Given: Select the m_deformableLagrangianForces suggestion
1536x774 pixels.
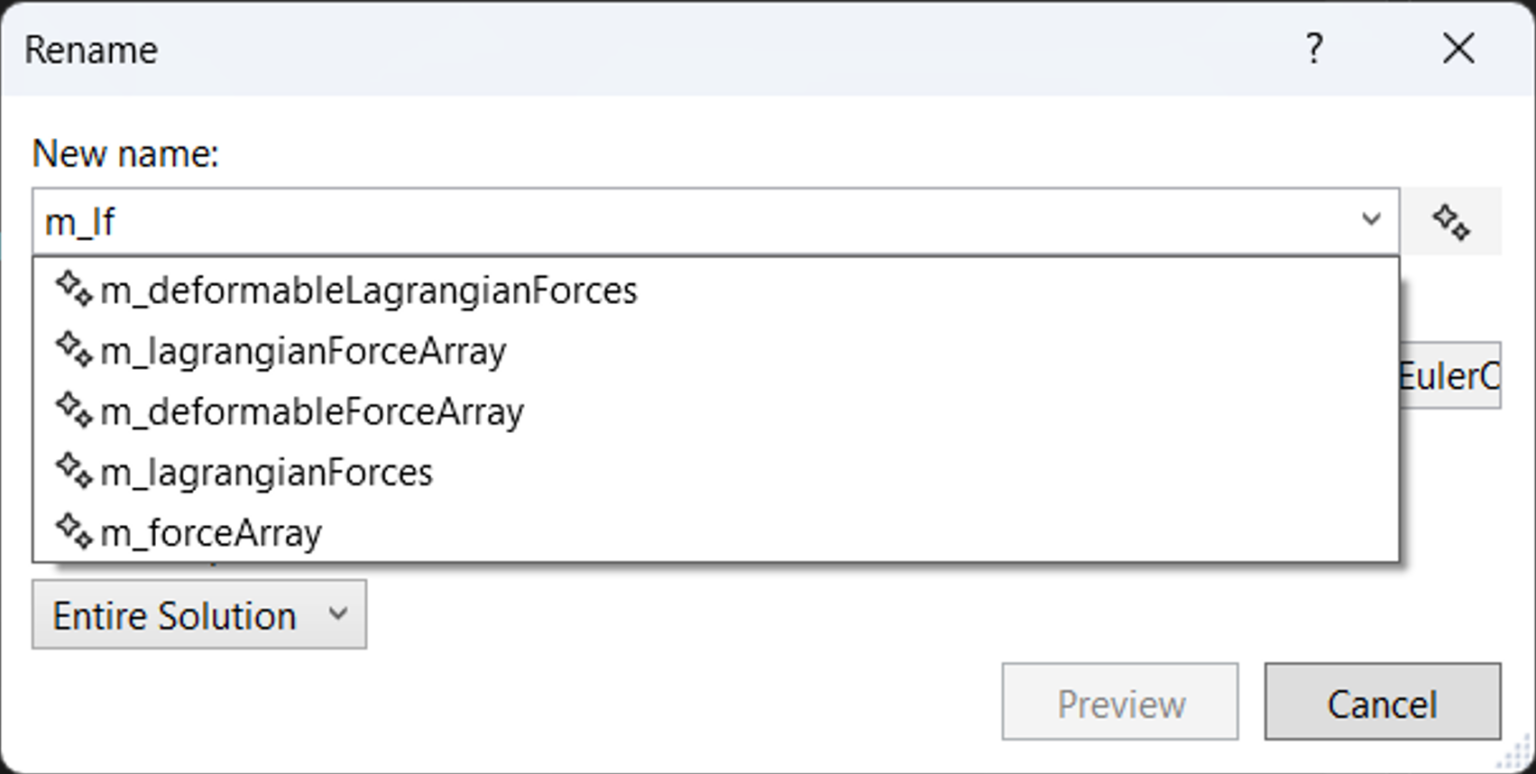Looking at the screenshot, I should (x=370, y=290).
